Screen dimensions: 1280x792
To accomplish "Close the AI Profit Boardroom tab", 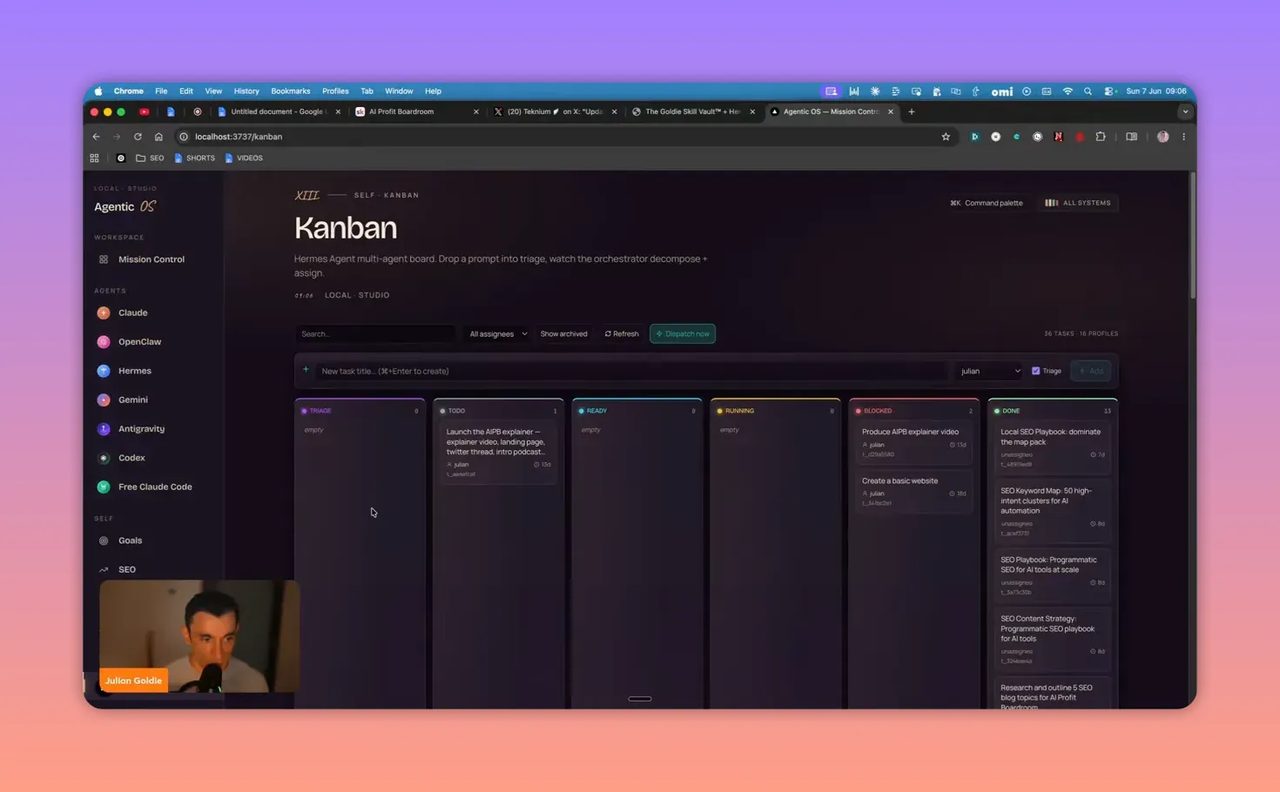I will tap(476, 112).
